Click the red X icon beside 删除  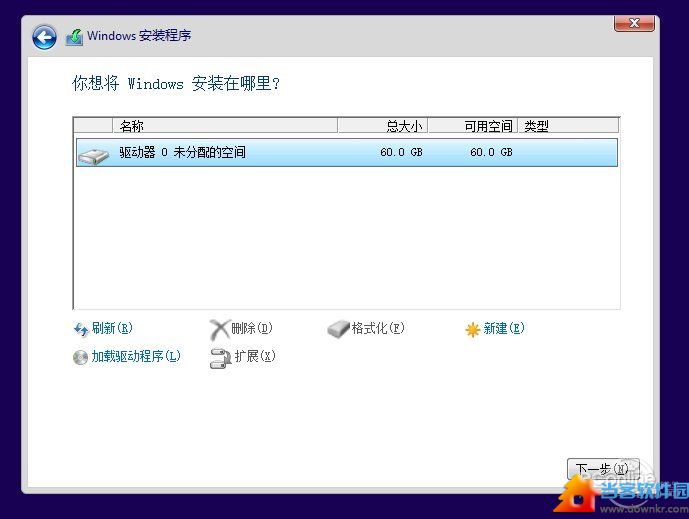pyautogui.click(x=219, y=330)
